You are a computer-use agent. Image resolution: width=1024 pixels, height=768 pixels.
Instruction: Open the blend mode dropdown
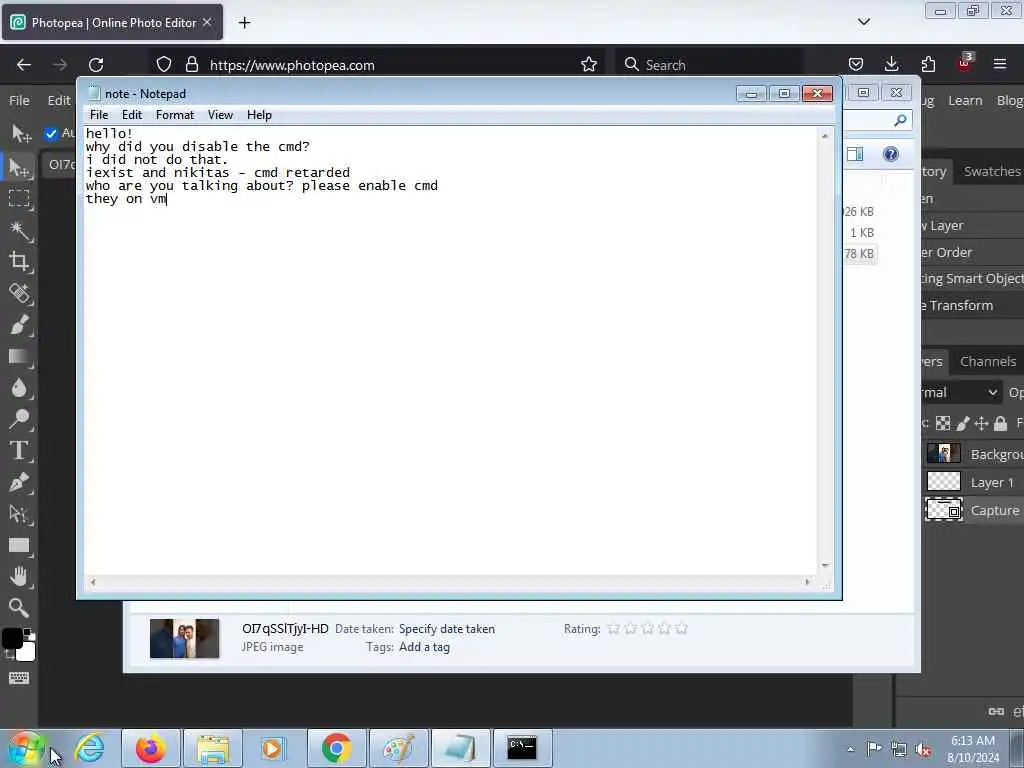click(x=961, y=392)
